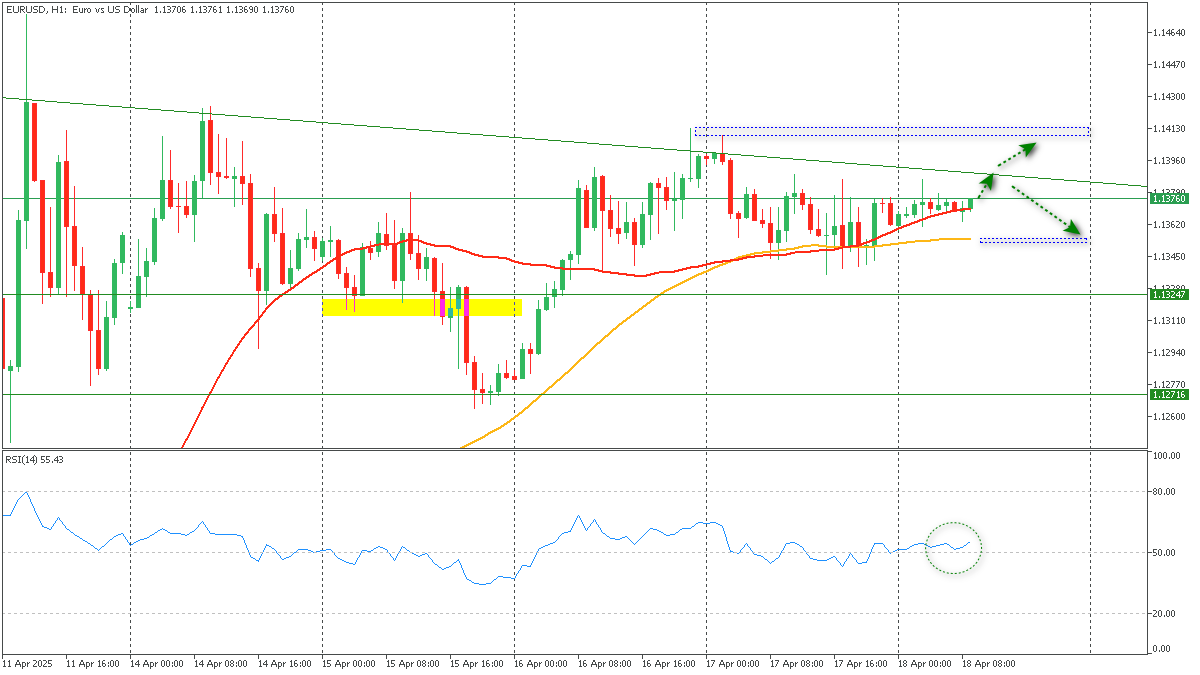Click the 1.14640 value on price axis
Image resolution: width=1200 pixels, height=675 pixels.
[x=1168, y=33]
